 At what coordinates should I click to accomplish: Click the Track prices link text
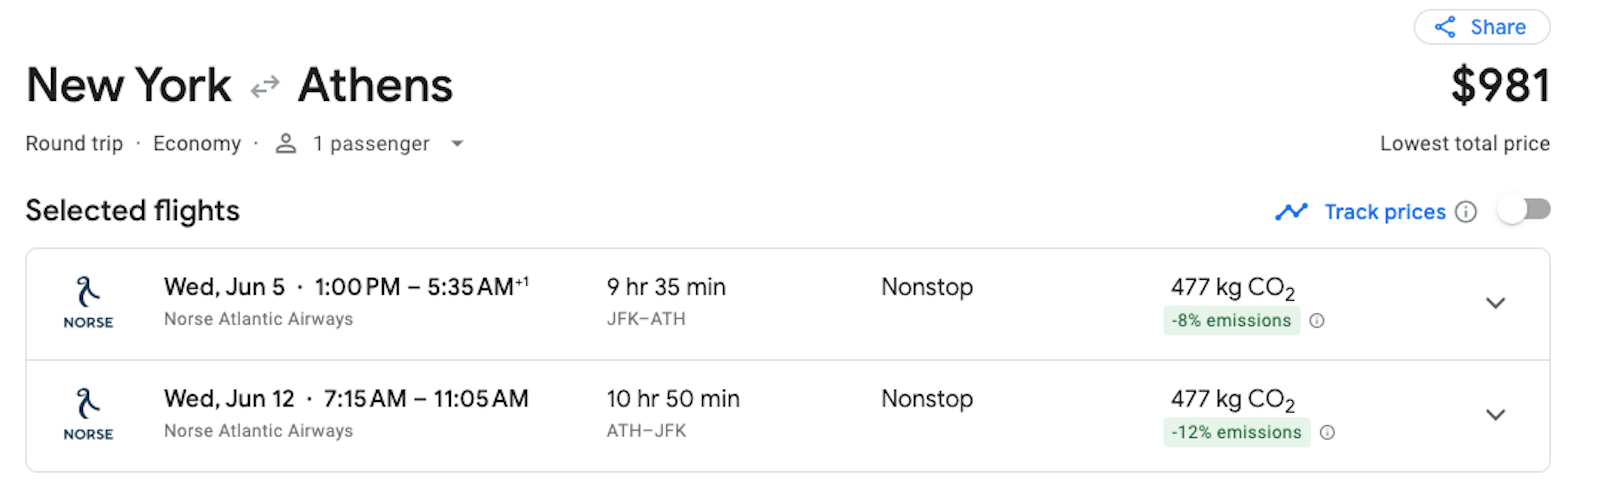(x=1385, y=212)
